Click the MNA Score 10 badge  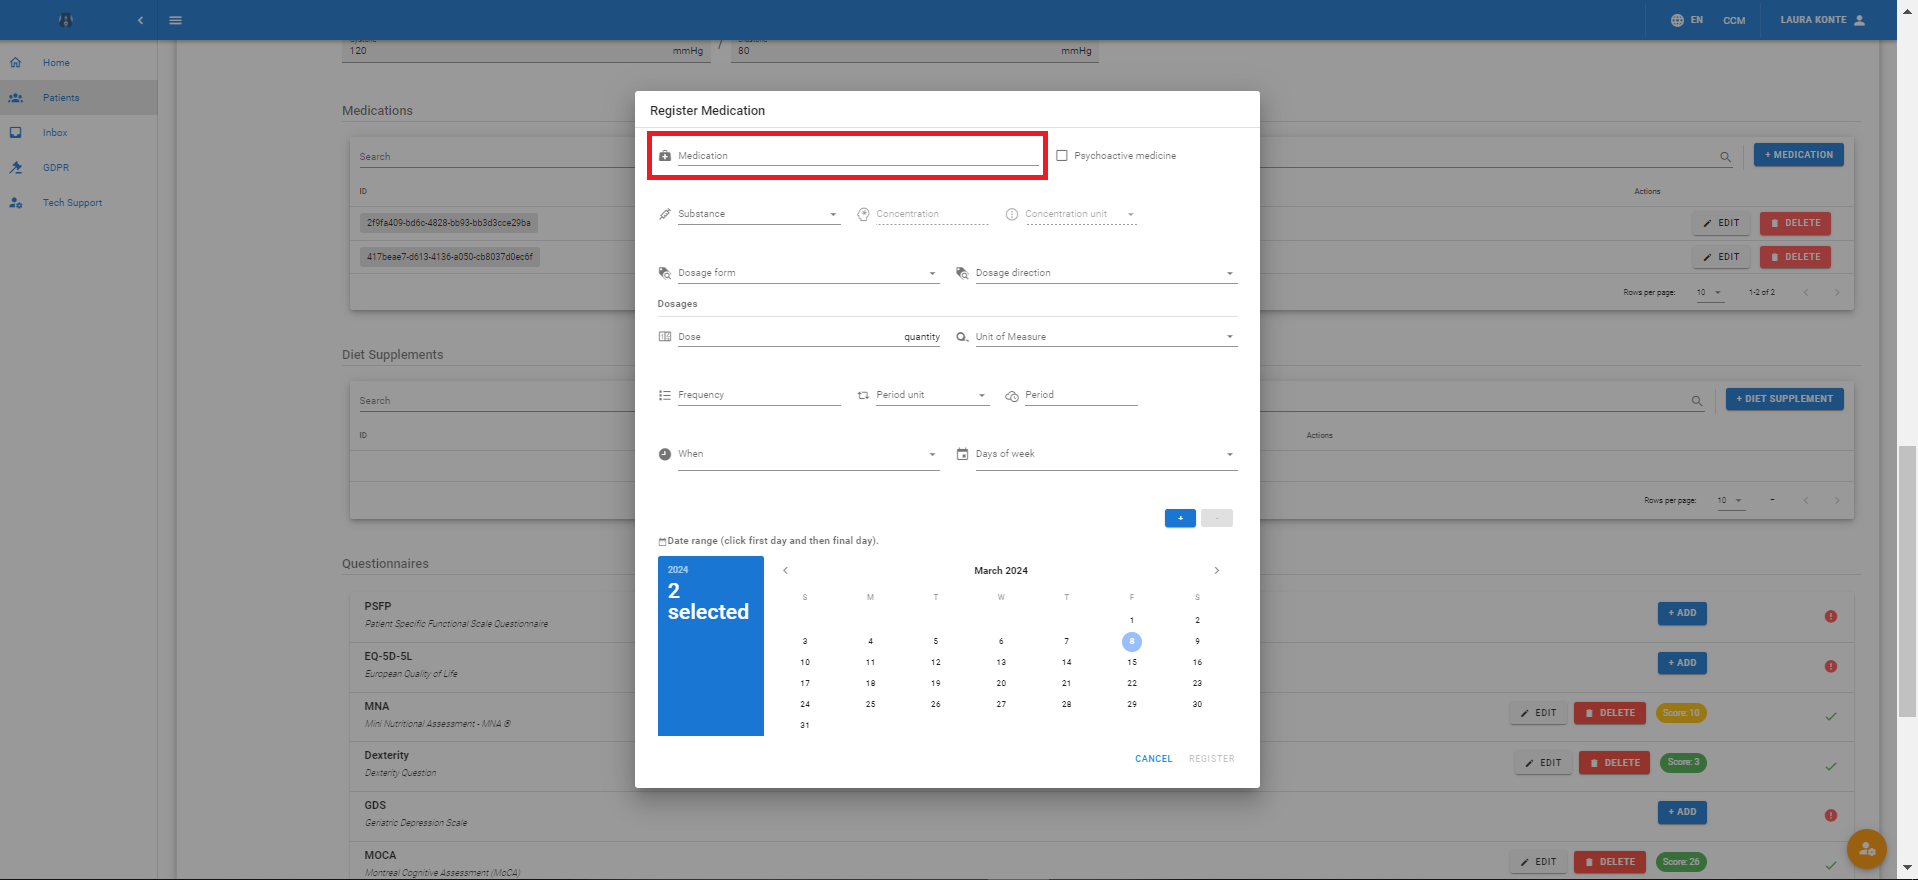point(1681,713)
